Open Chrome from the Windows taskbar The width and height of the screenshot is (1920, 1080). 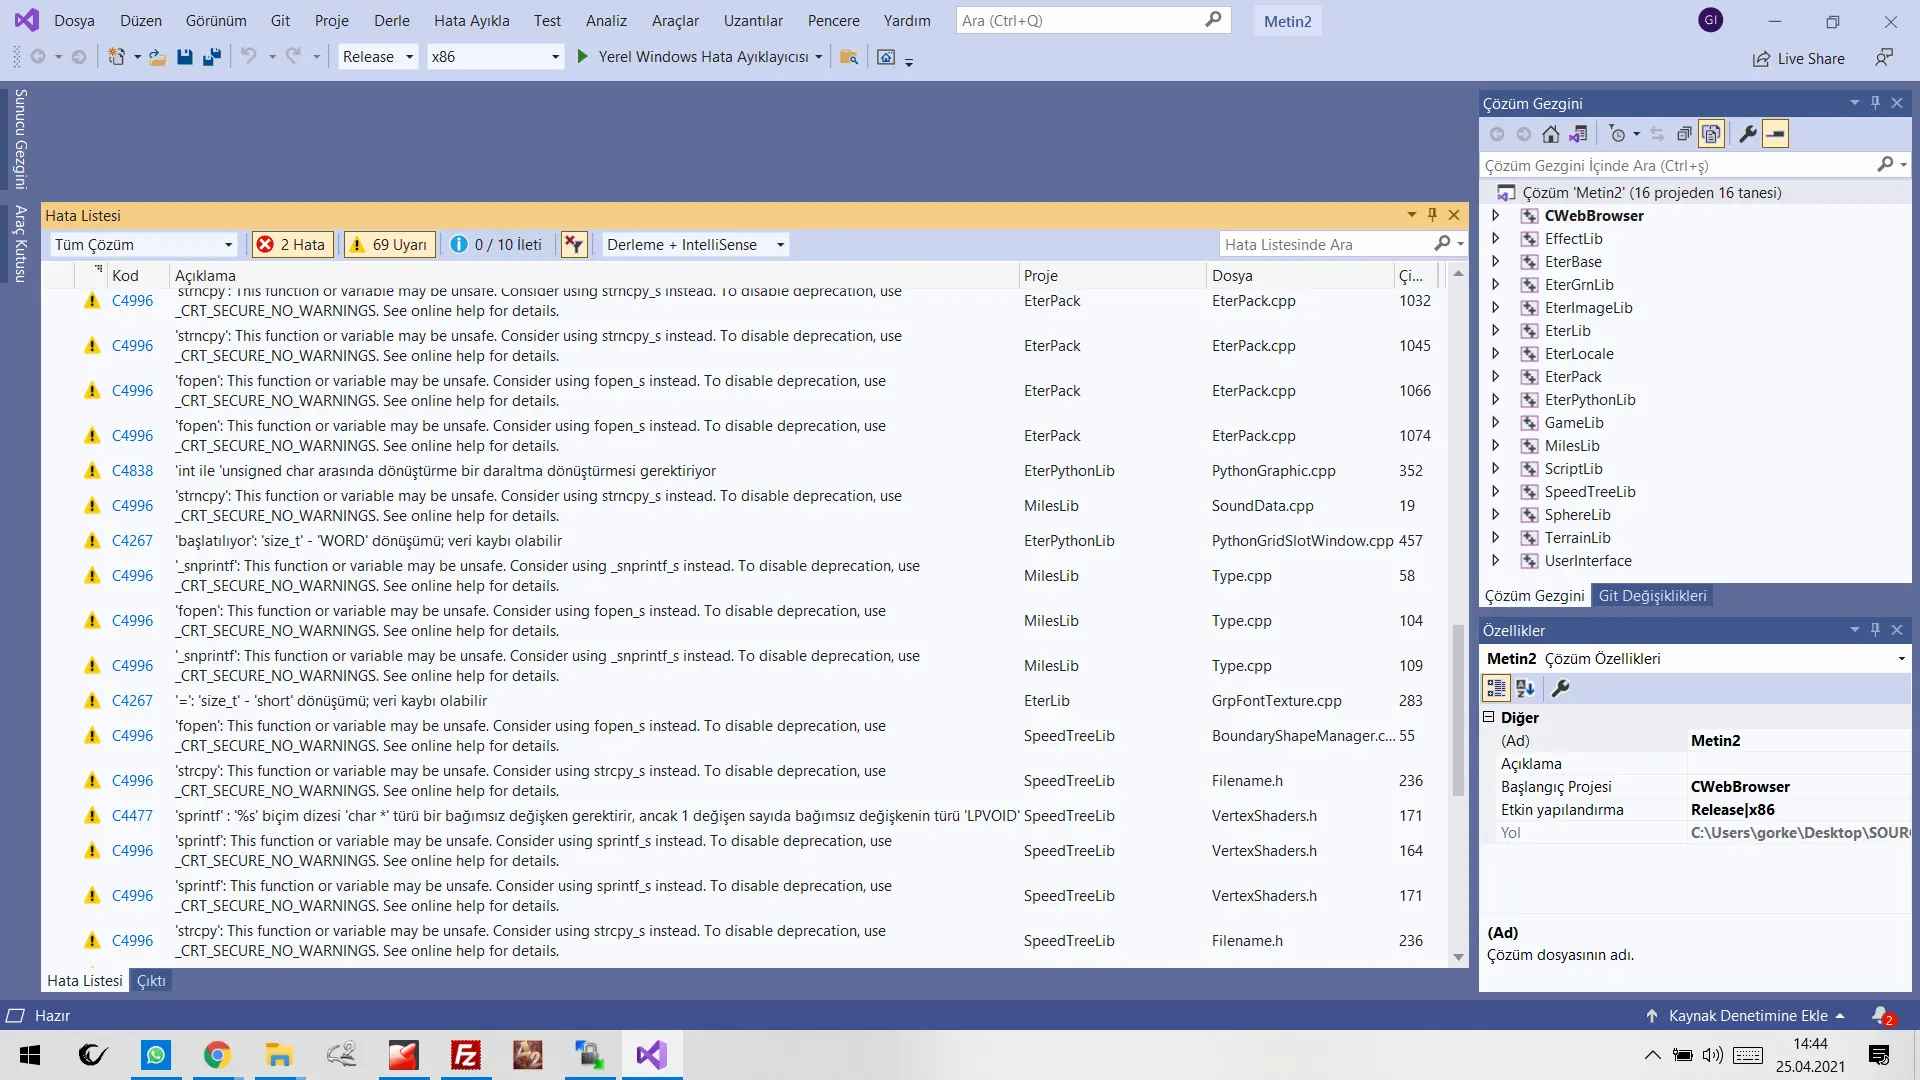[217, 1055]
